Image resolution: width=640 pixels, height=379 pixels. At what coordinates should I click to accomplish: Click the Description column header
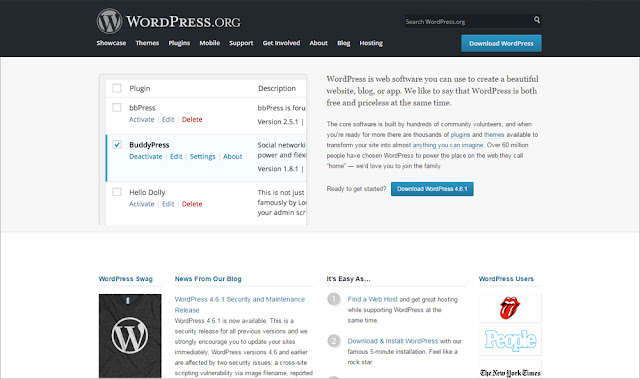[x=277, y=89]
